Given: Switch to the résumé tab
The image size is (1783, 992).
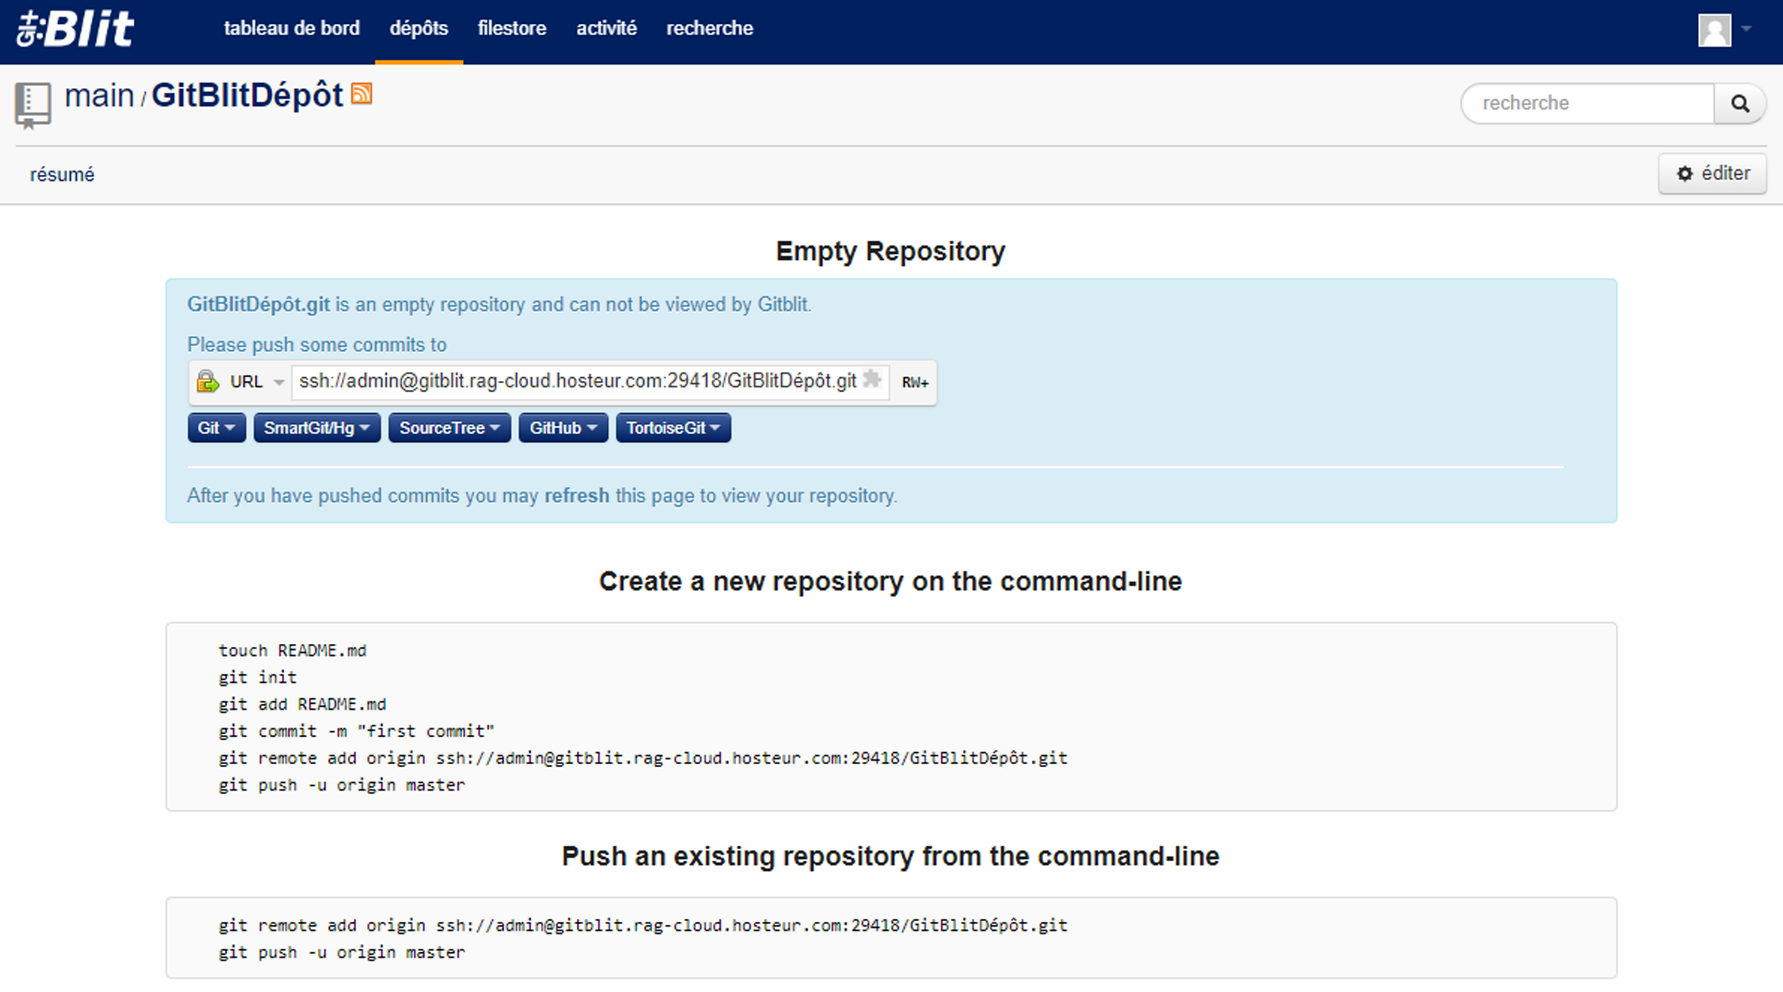Looking at the screenshot, I should tap(62, 175).
